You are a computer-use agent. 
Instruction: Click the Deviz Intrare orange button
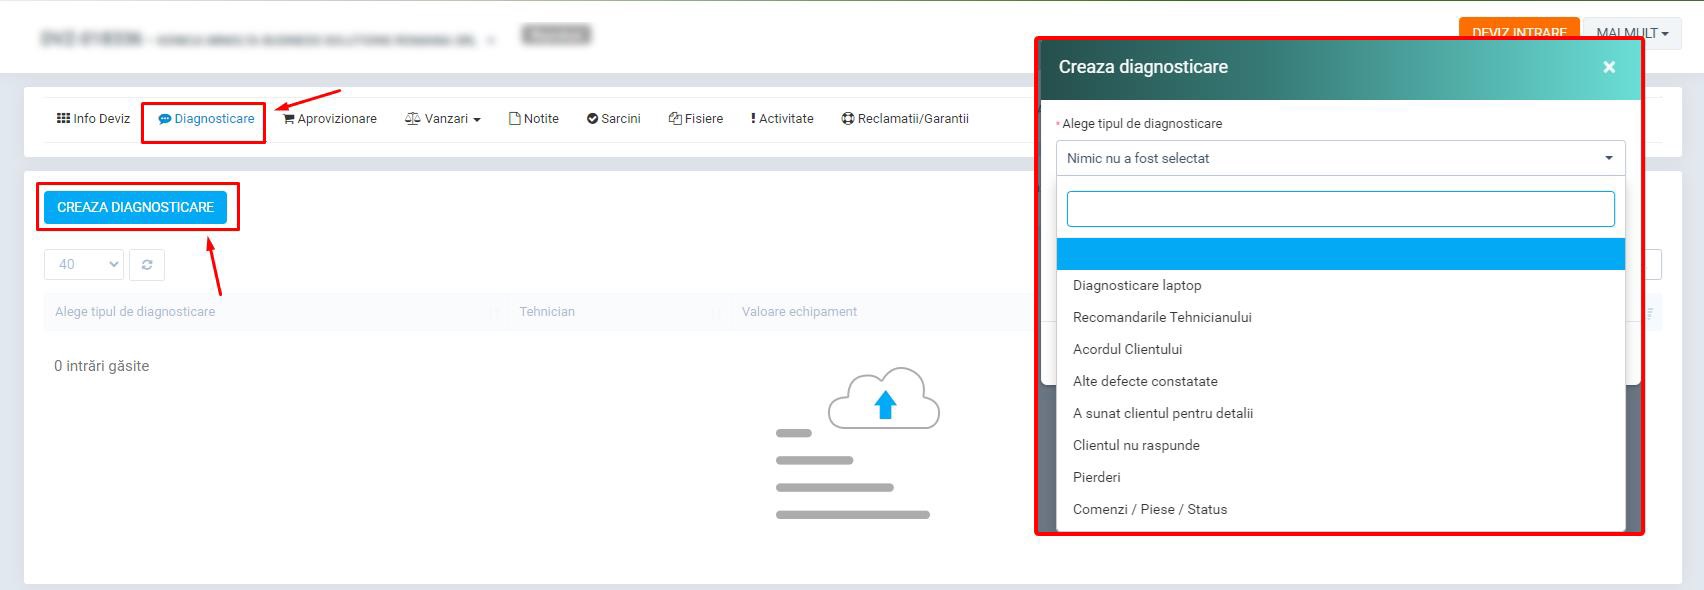point(1518,31)
